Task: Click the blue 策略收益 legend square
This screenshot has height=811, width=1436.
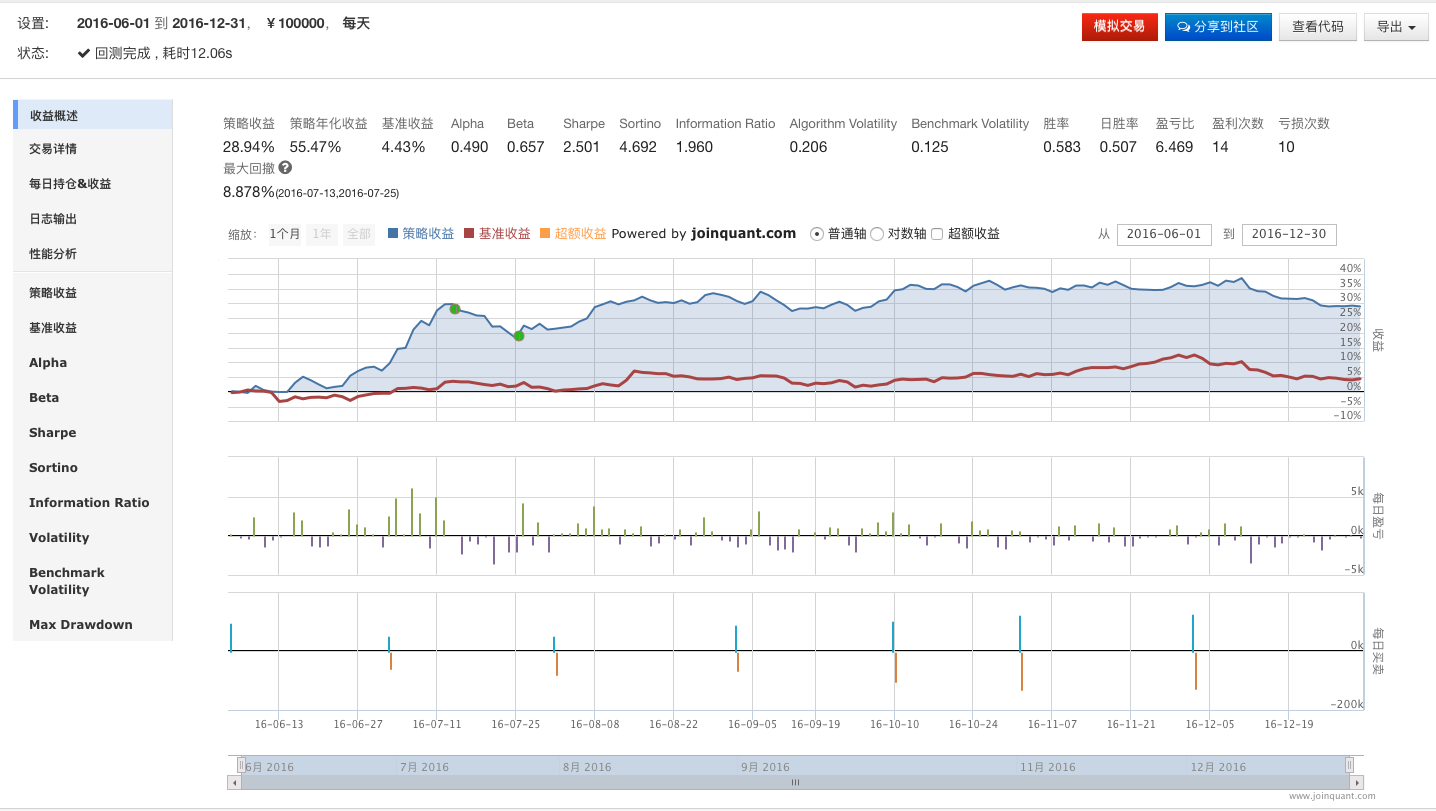Action: [x=393, y=234]
